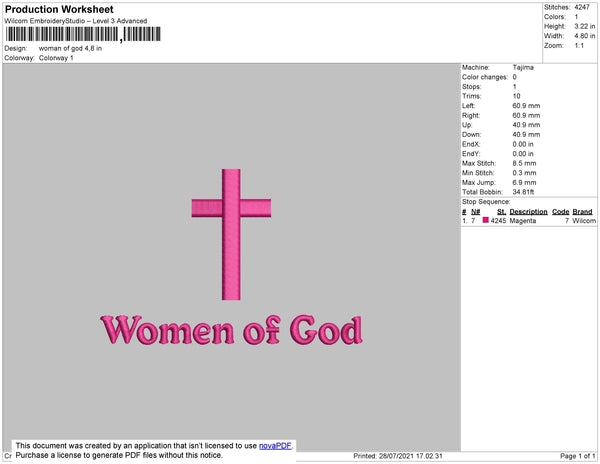
Task: Click the Trims value 10
Action: tap(516, 96)
